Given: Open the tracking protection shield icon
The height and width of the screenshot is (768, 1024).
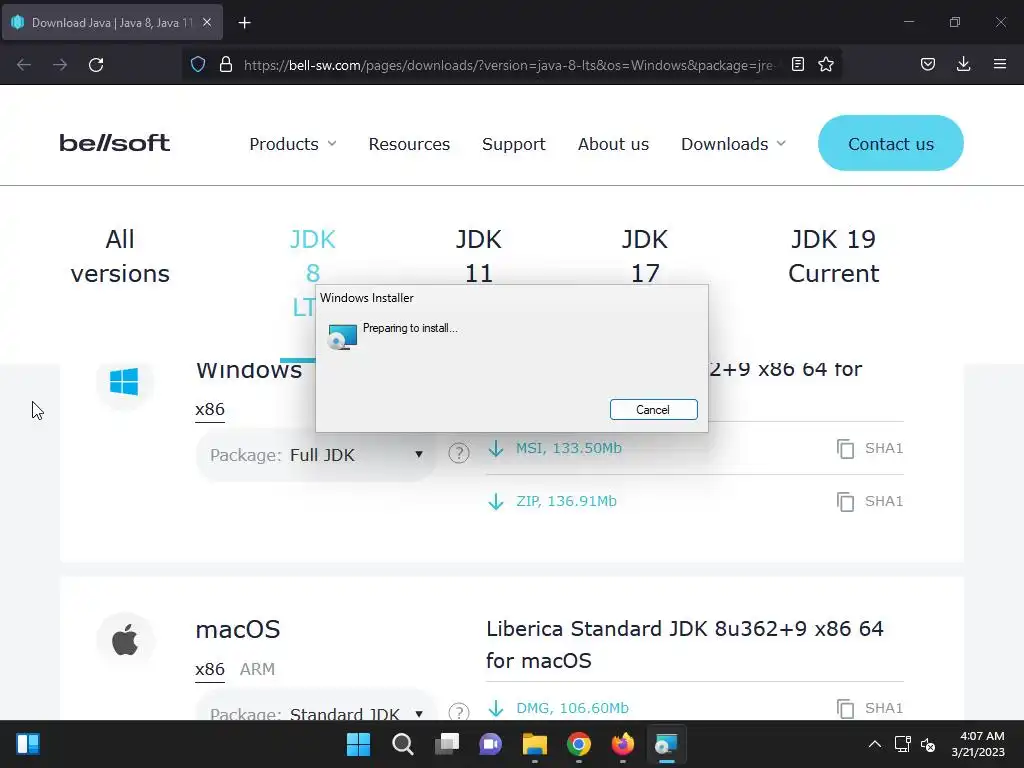Looking at the screenshot, I should (x=198, y=65).
